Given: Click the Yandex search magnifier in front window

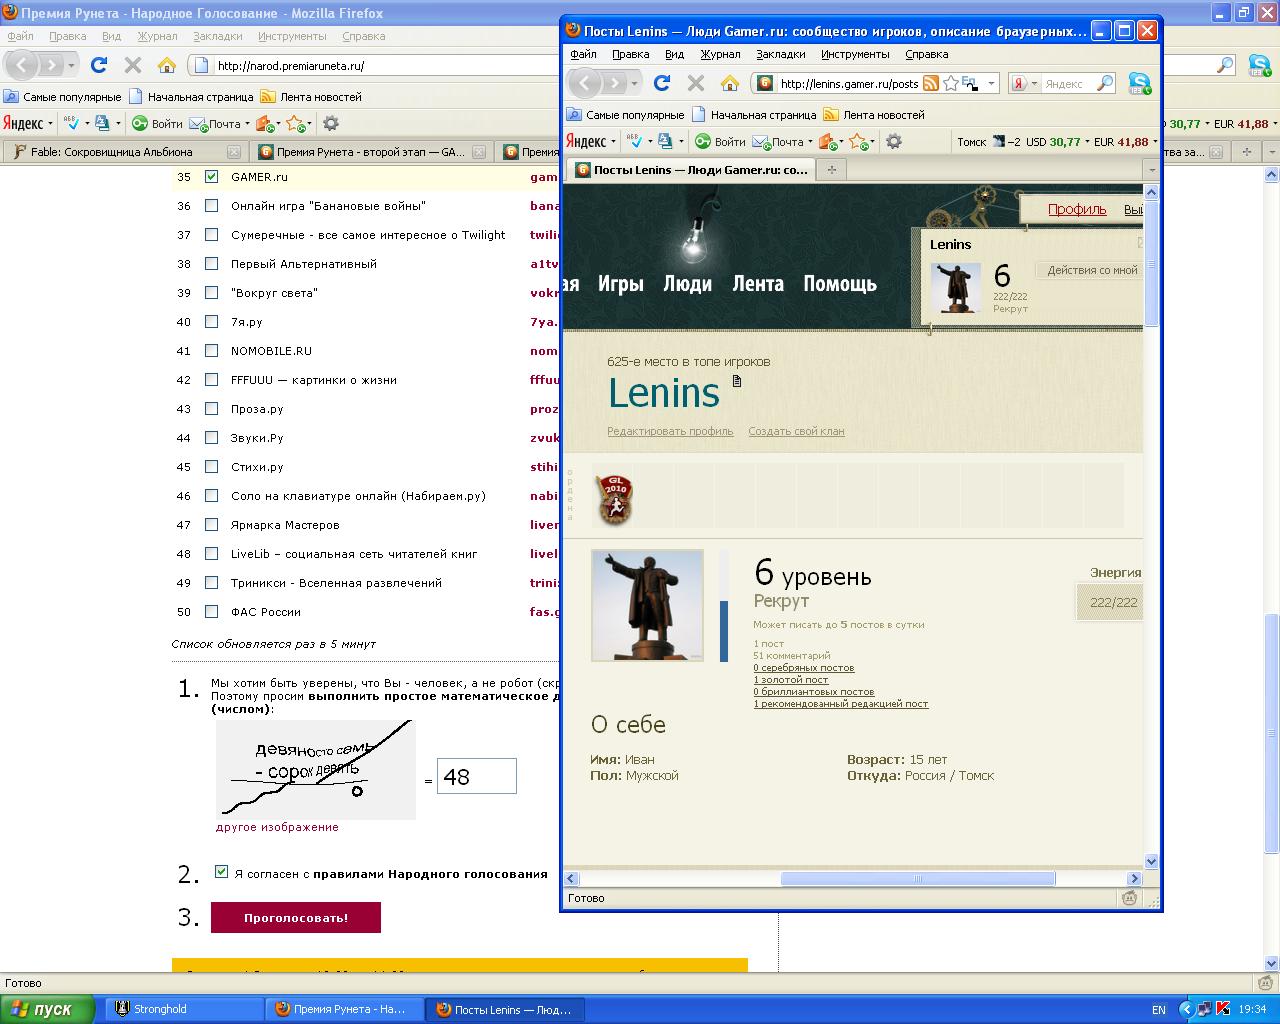Looking at the screenshot, I should [x=1105, y=84].
